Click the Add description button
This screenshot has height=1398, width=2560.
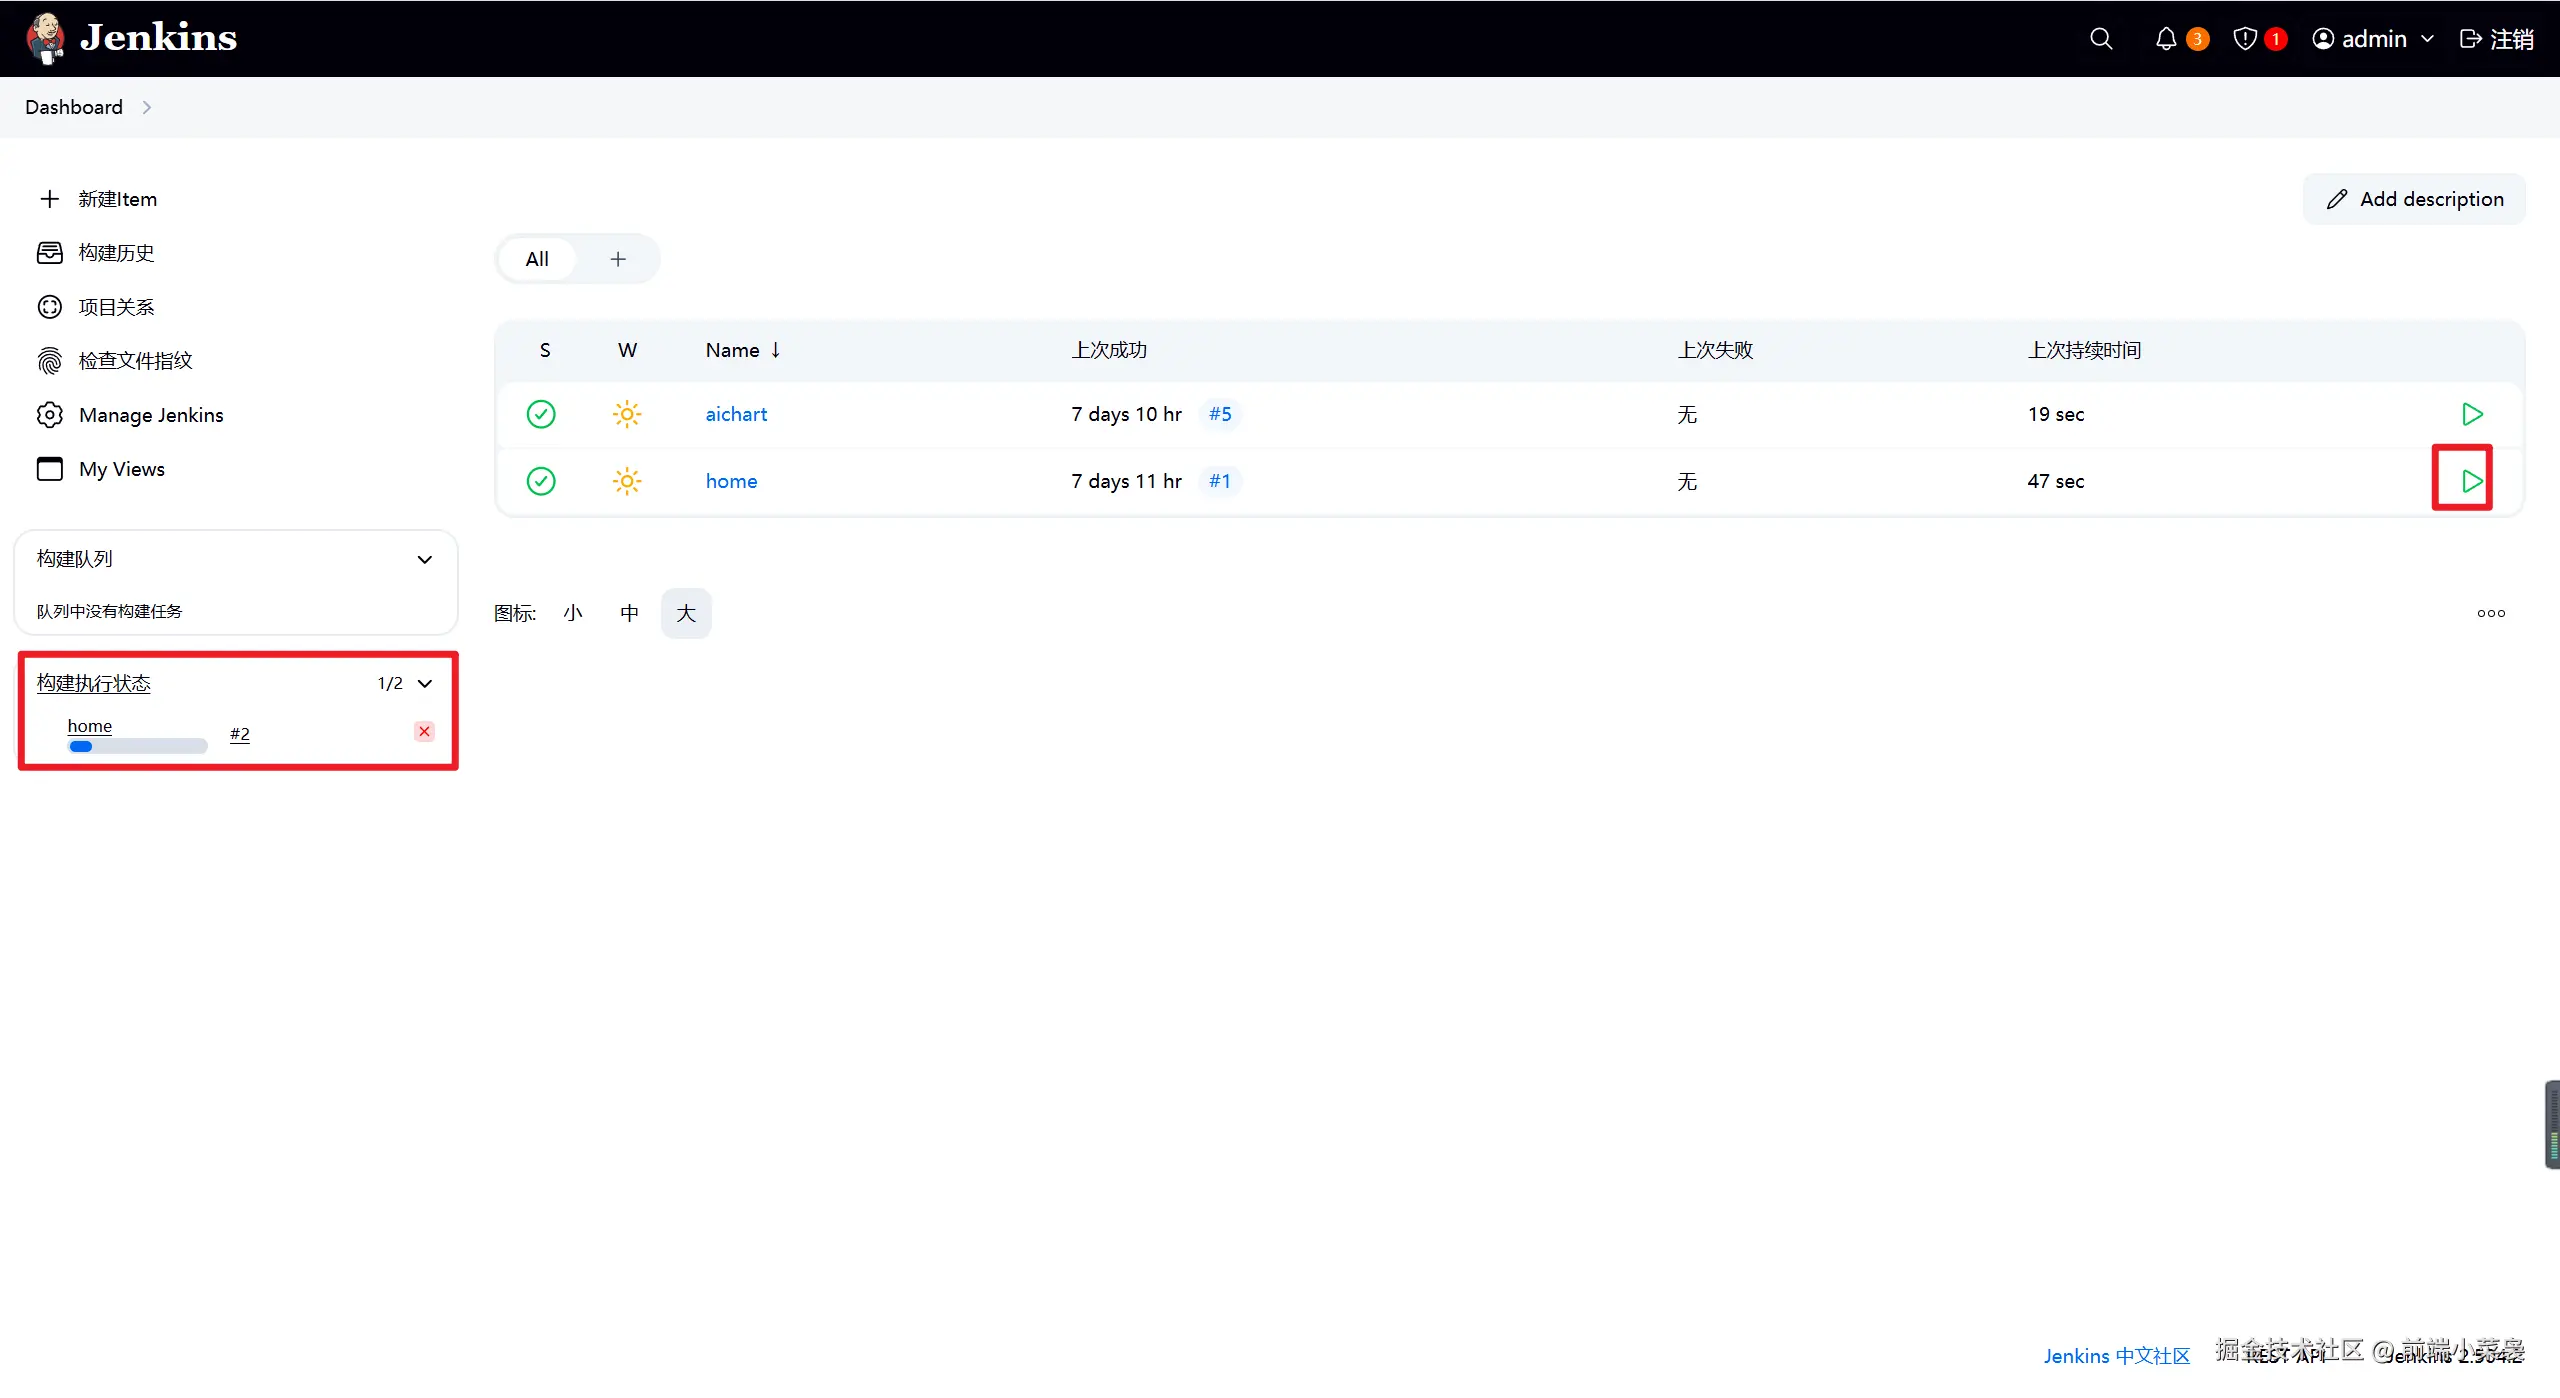point(2414,199)
